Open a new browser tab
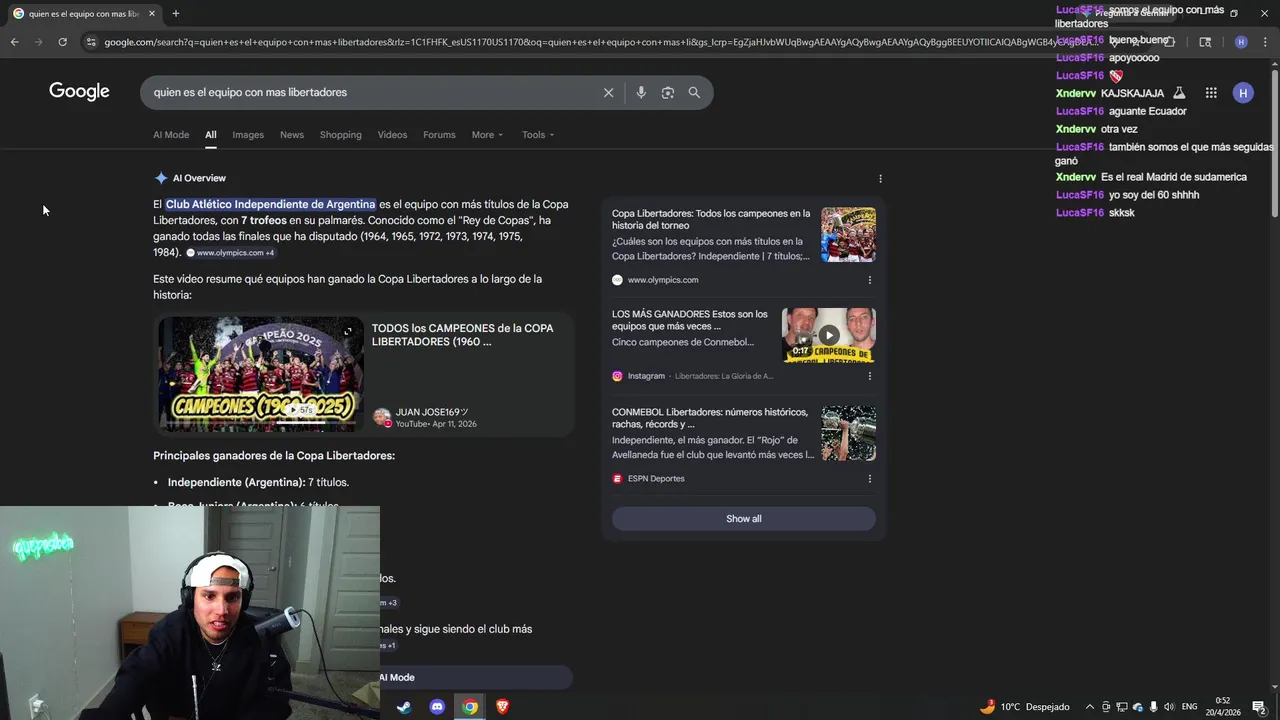Image resolution: width=1280 pixels, height=720 pixels. coord(176,14)
